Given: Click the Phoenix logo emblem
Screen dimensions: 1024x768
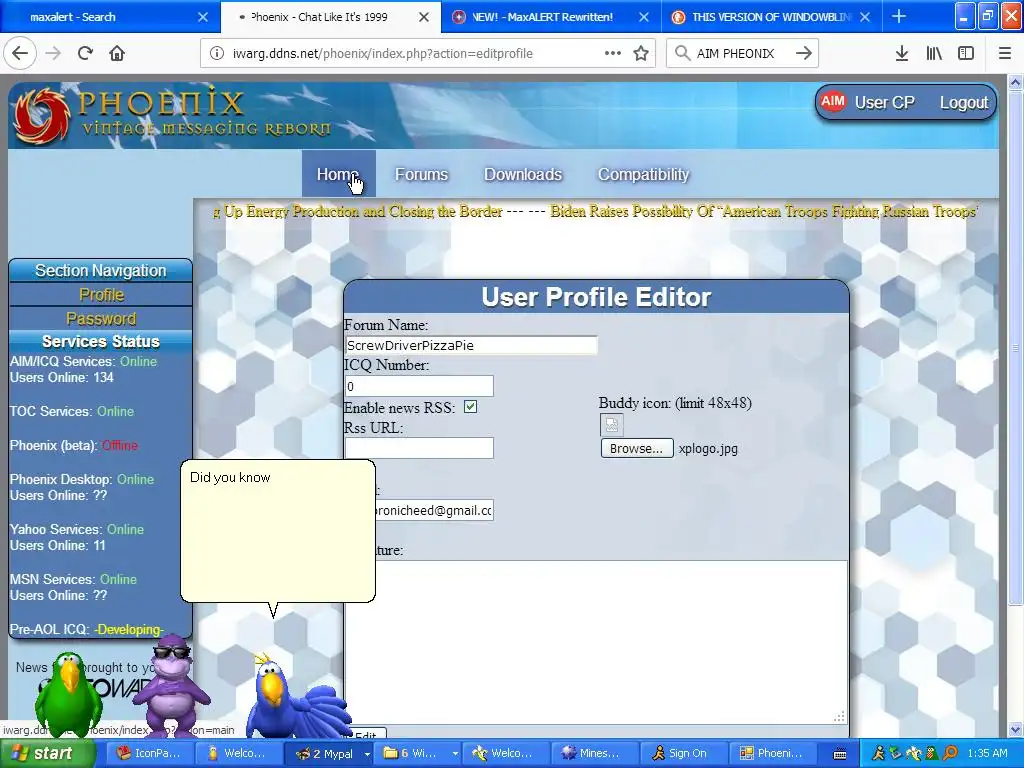Looking at the screenshot, I should 42,116.
